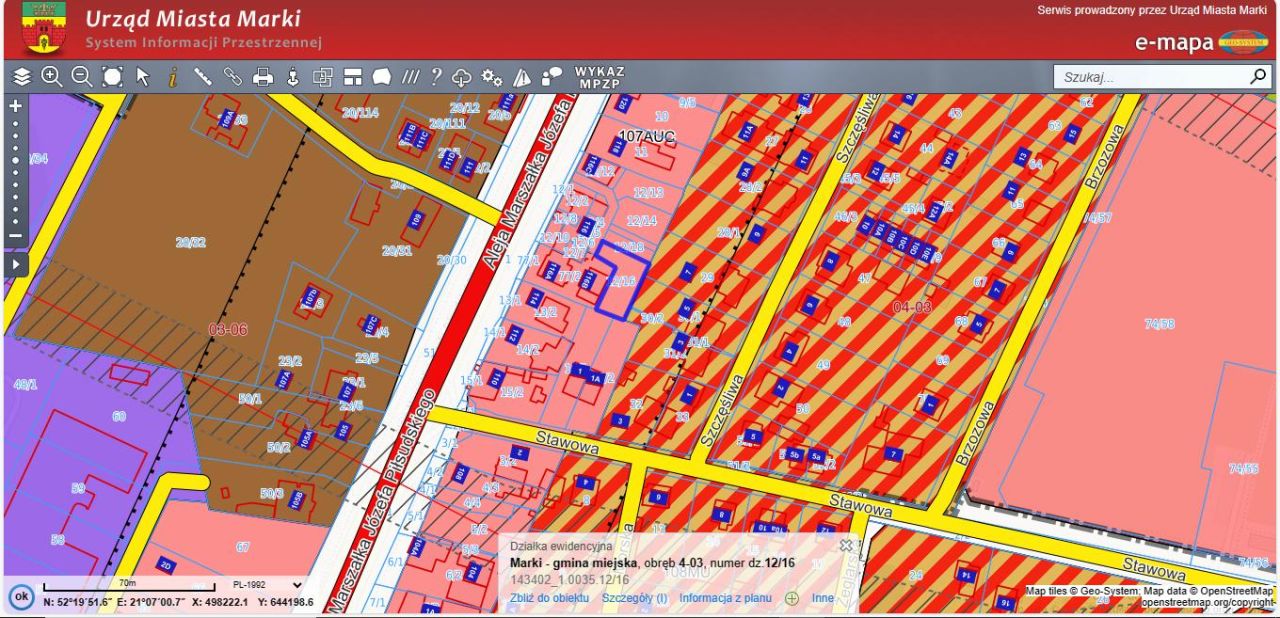Open the Informacja z planu link

point(725,599)
